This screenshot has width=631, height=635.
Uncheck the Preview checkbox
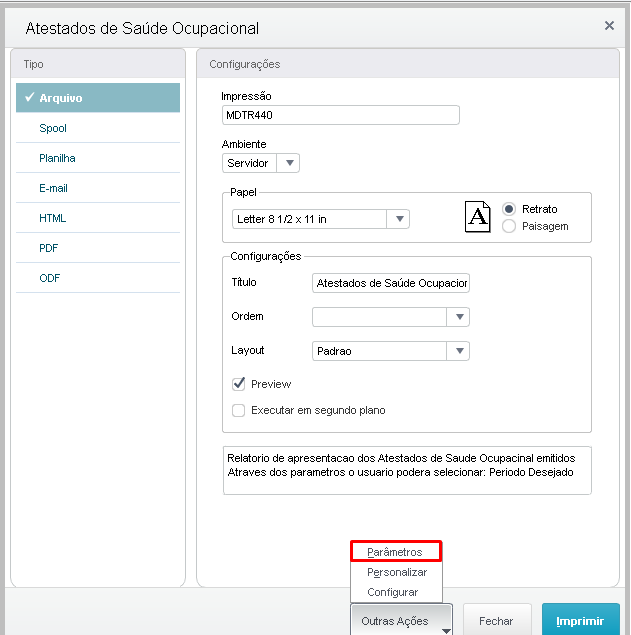click(239, 384)
